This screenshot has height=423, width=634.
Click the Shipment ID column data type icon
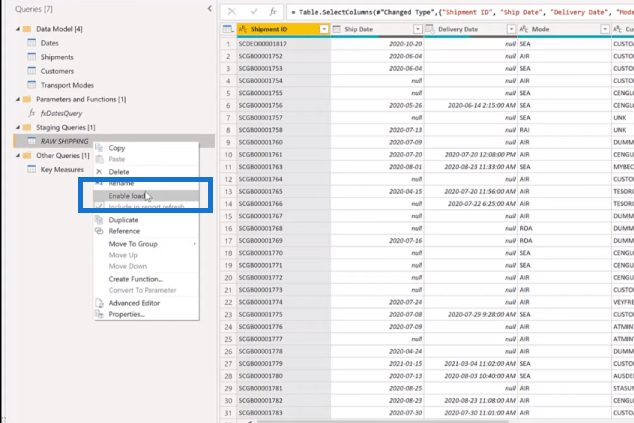tap(241, 30)
